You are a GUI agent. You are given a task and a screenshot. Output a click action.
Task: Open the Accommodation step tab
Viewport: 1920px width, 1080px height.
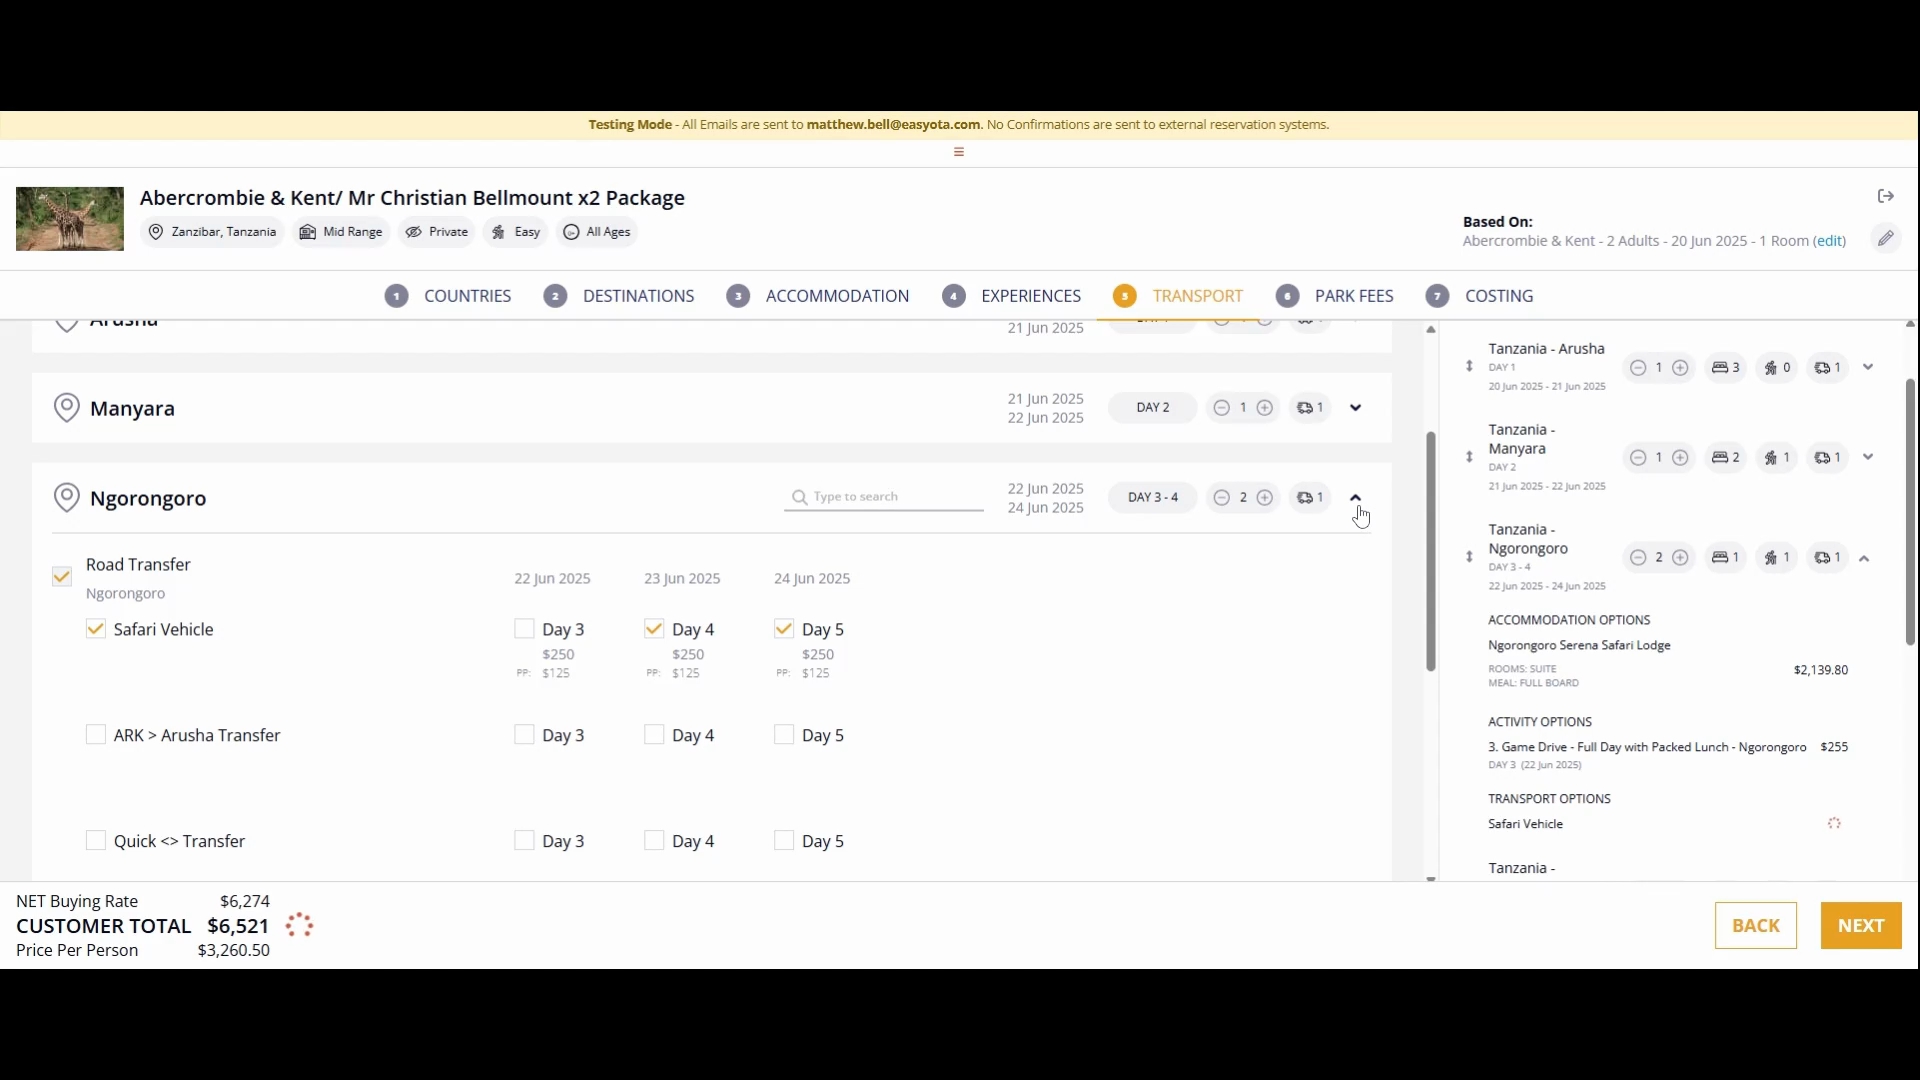coord(818,296)
